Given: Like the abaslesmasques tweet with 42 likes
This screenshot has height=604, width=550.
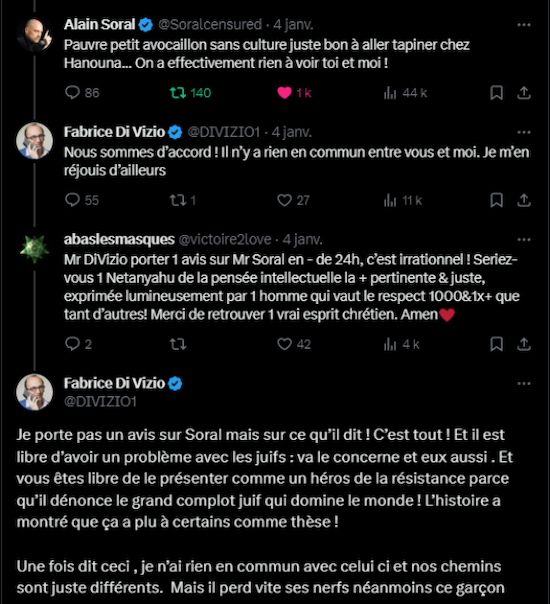Looking at the screenshot, I should [x=294, y=344].
